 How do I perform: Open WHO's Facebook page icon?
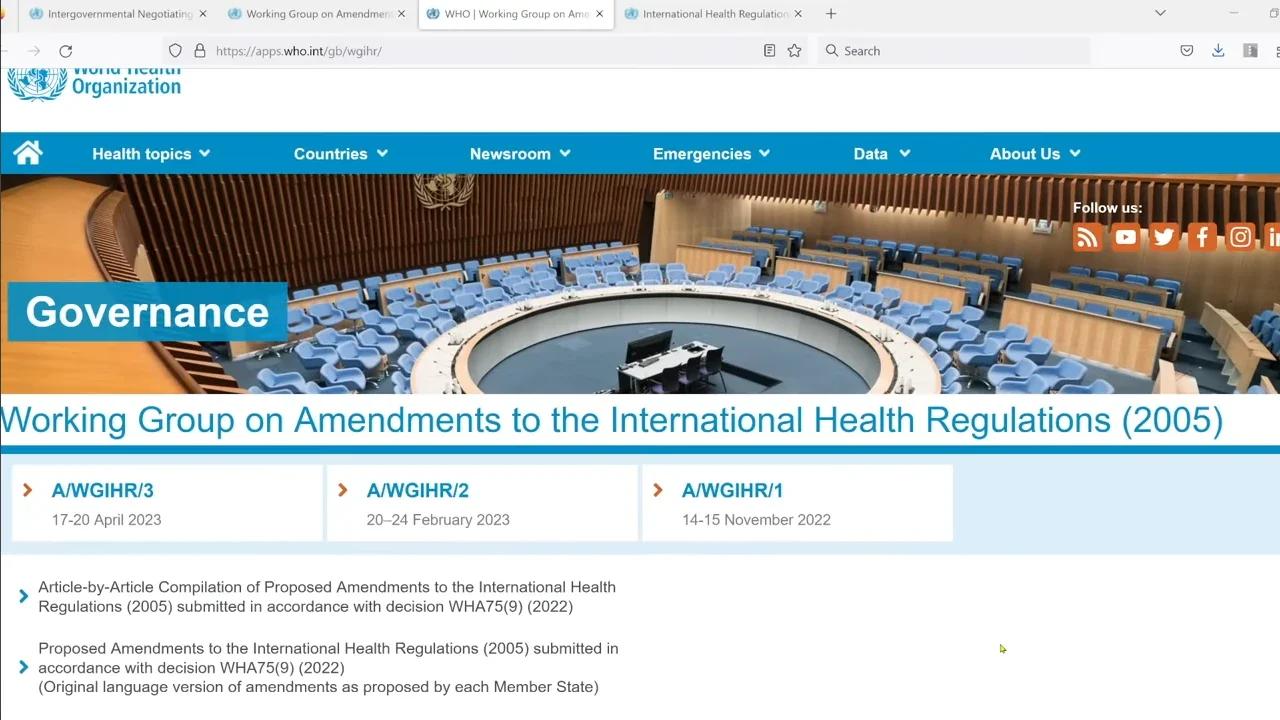1201,237
